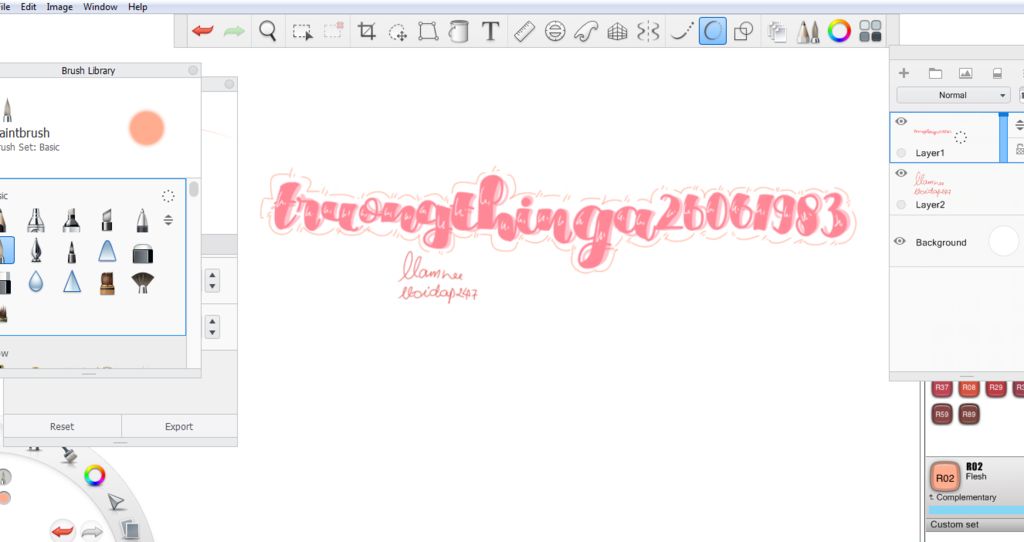Click upper stepper arrows in brush properties

tap(212, 281)
